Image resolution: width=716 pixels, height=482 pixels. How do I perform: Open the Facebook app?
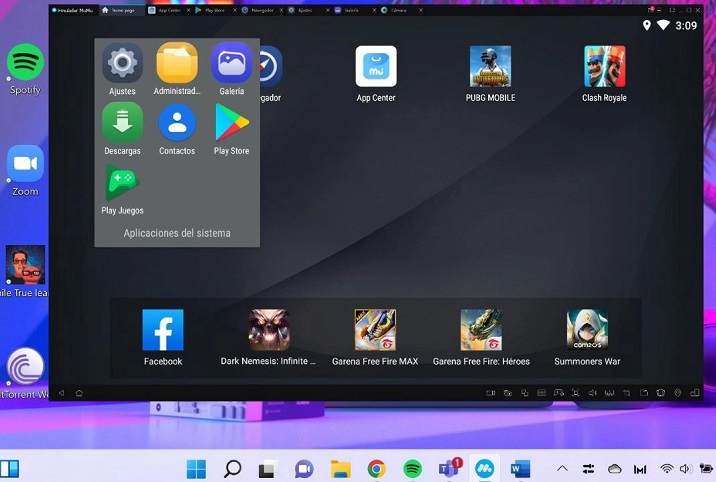pyautogui.click(x=163, y=337)
